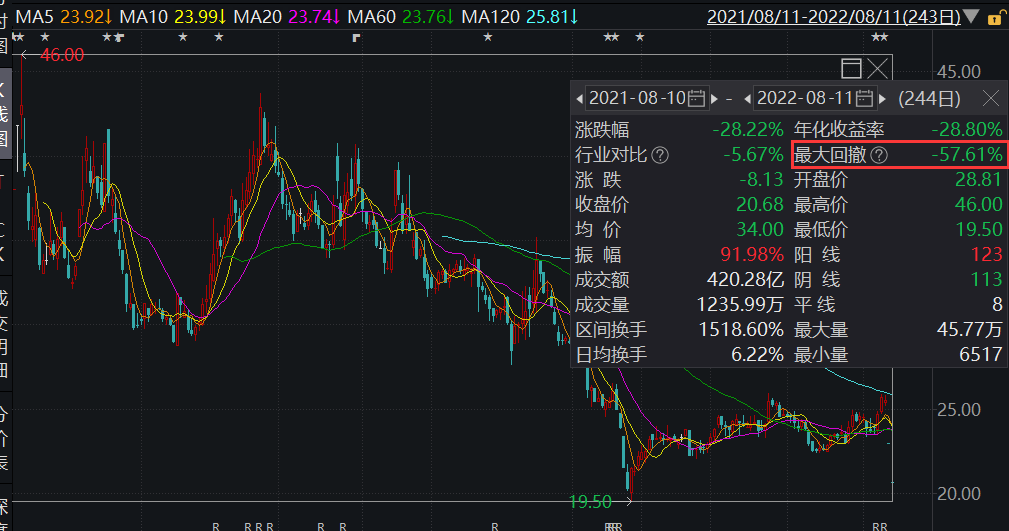This screenshot has height=531, width=1009.
Task: Click the 平线 count 8
Action: (x=997, y=305)
